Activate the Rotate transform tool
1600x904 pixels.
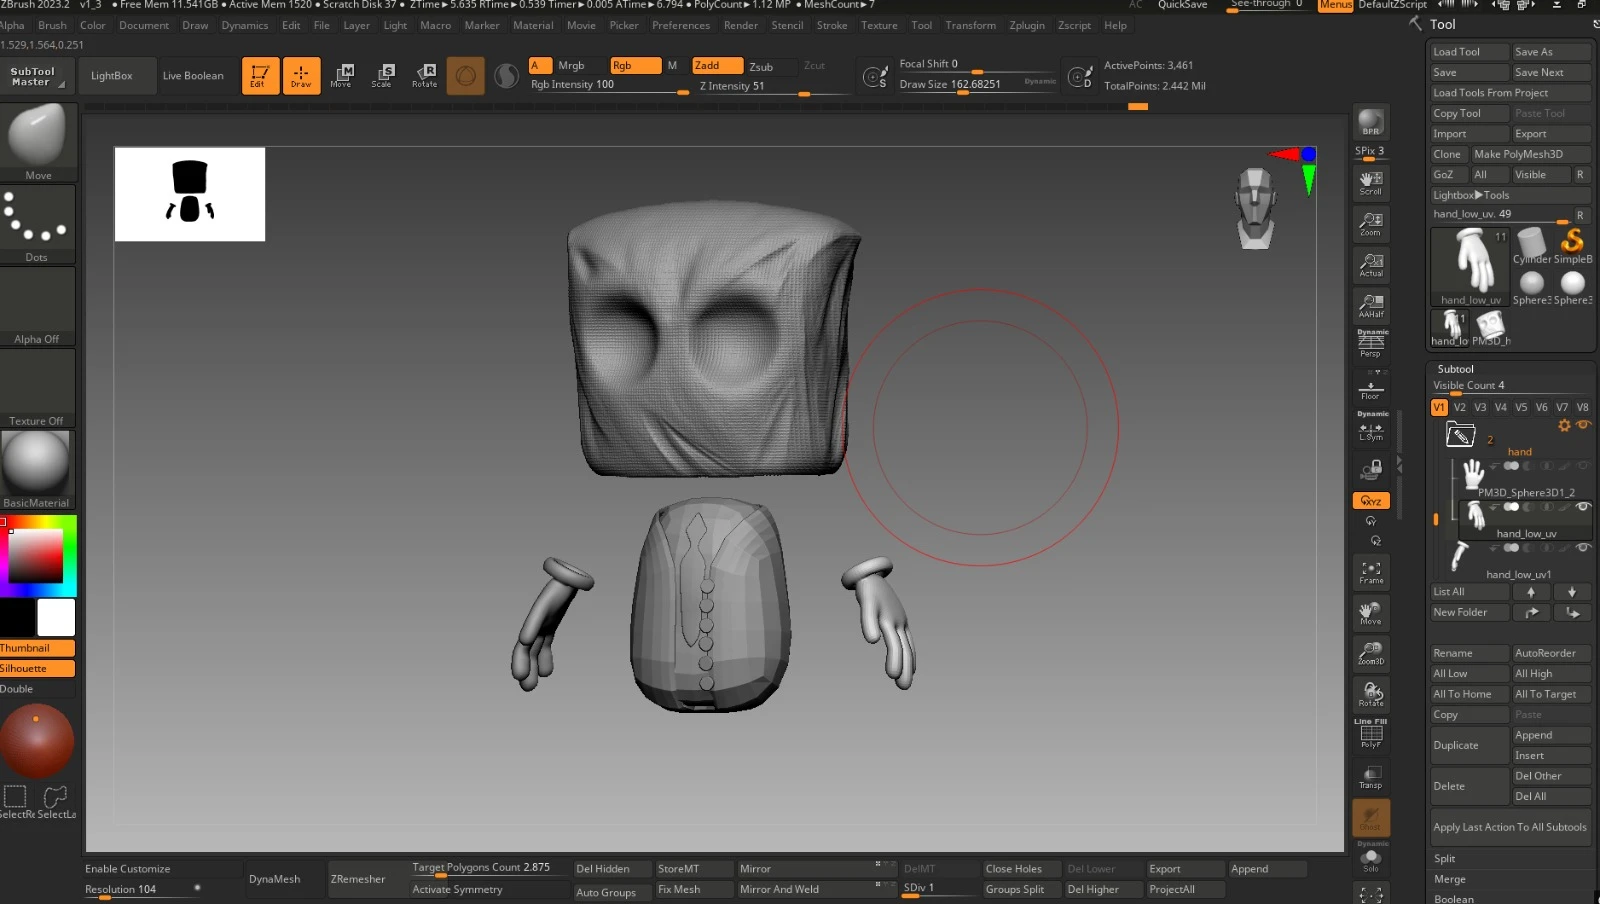click(x=424, y=75)
